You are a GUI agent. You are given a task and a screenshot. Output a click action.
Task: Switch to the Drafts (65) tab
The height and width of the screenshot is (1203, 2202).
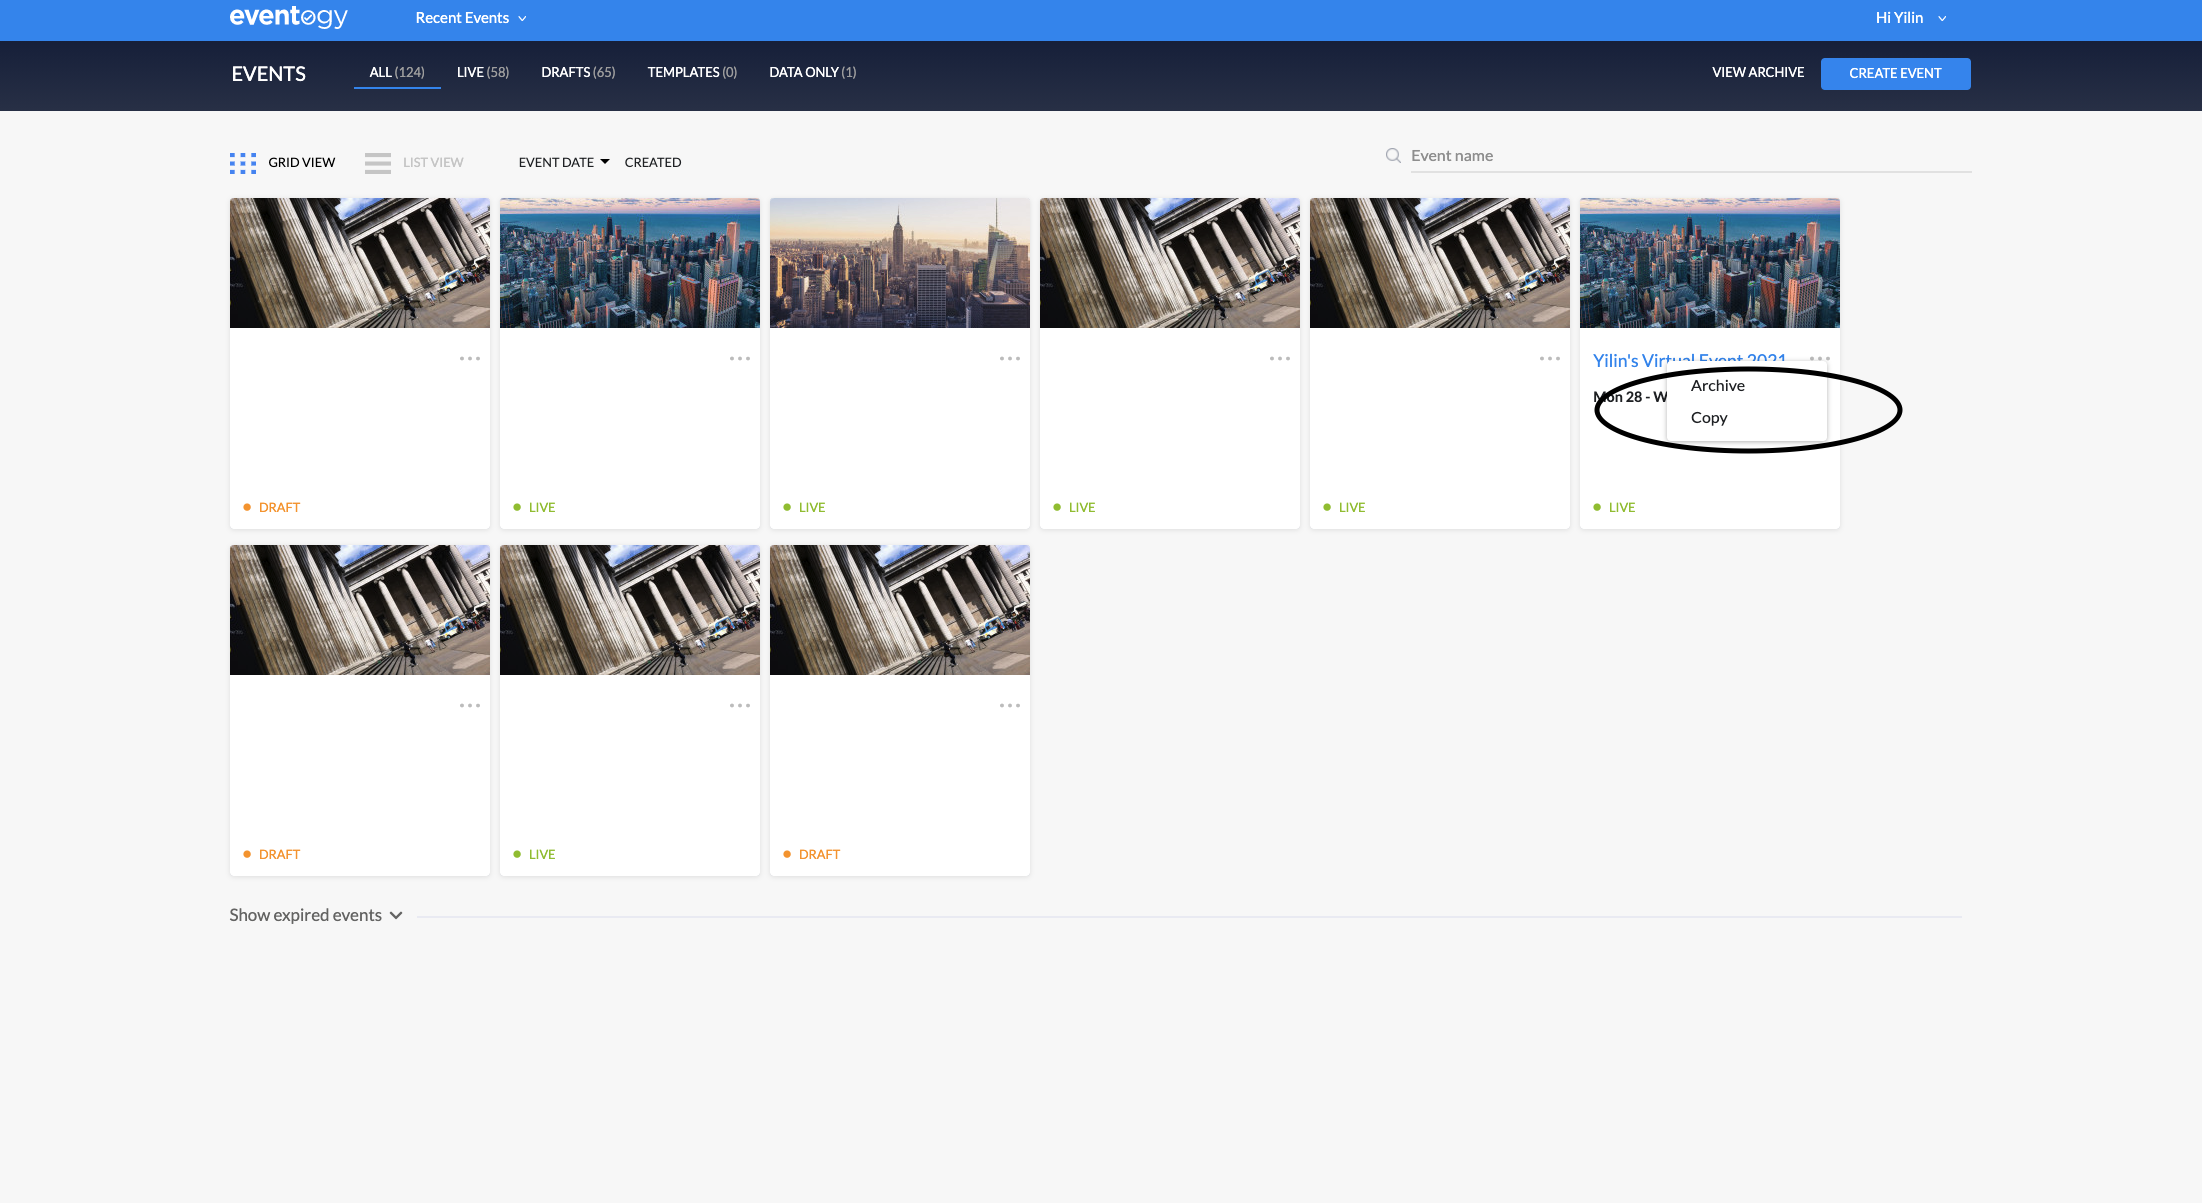tap(578, 72)
